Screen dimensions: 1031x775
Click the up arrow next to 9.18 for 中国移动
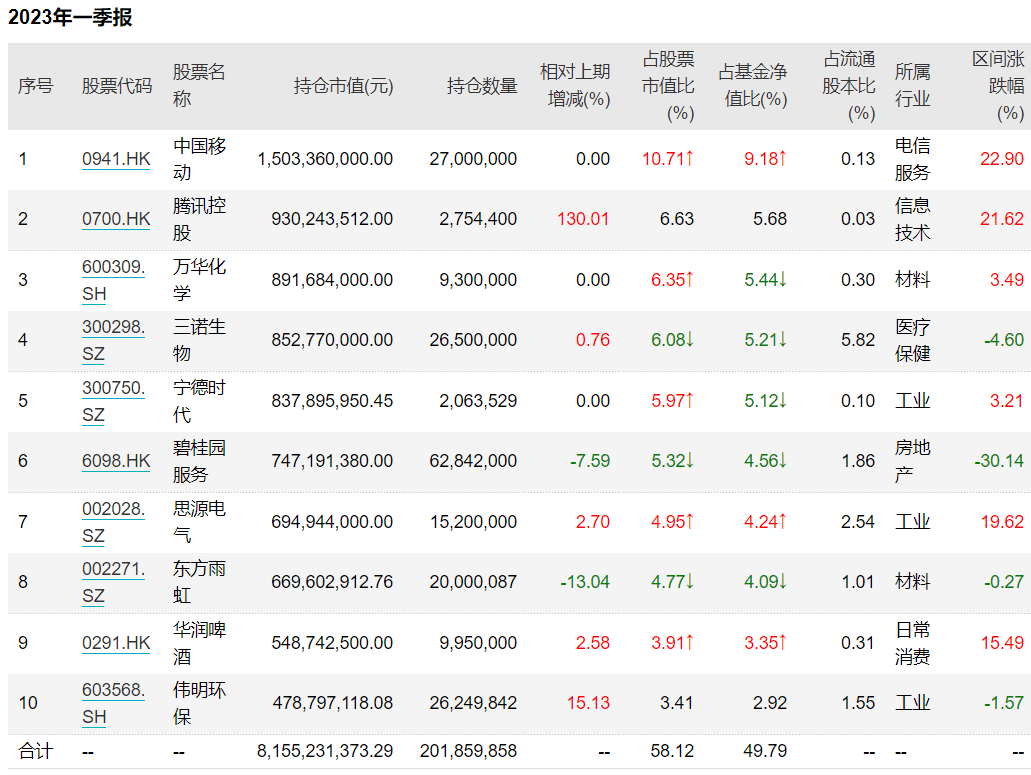pos(783,158)
